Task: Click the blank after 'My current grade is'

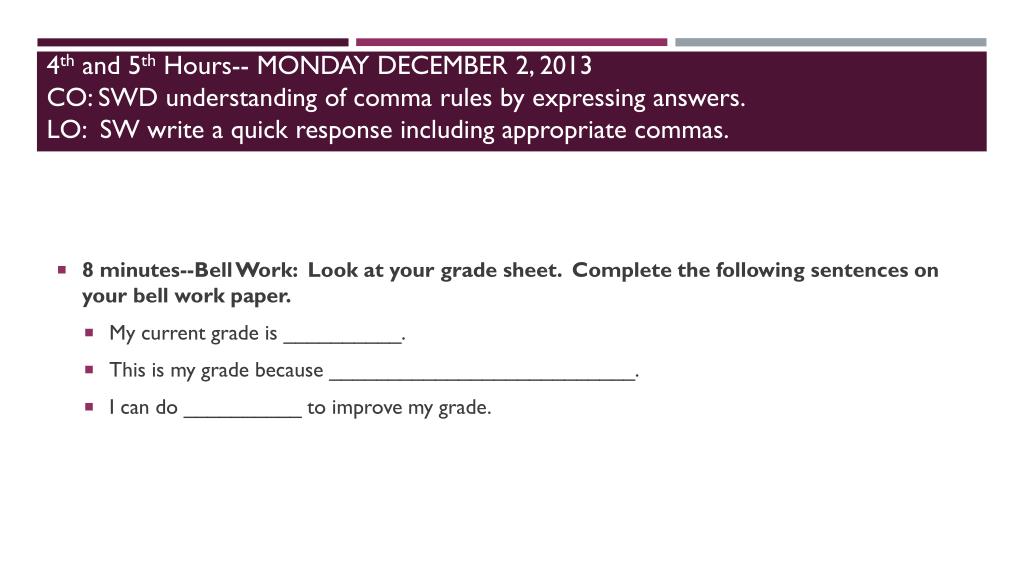Action: click(342, 338)
